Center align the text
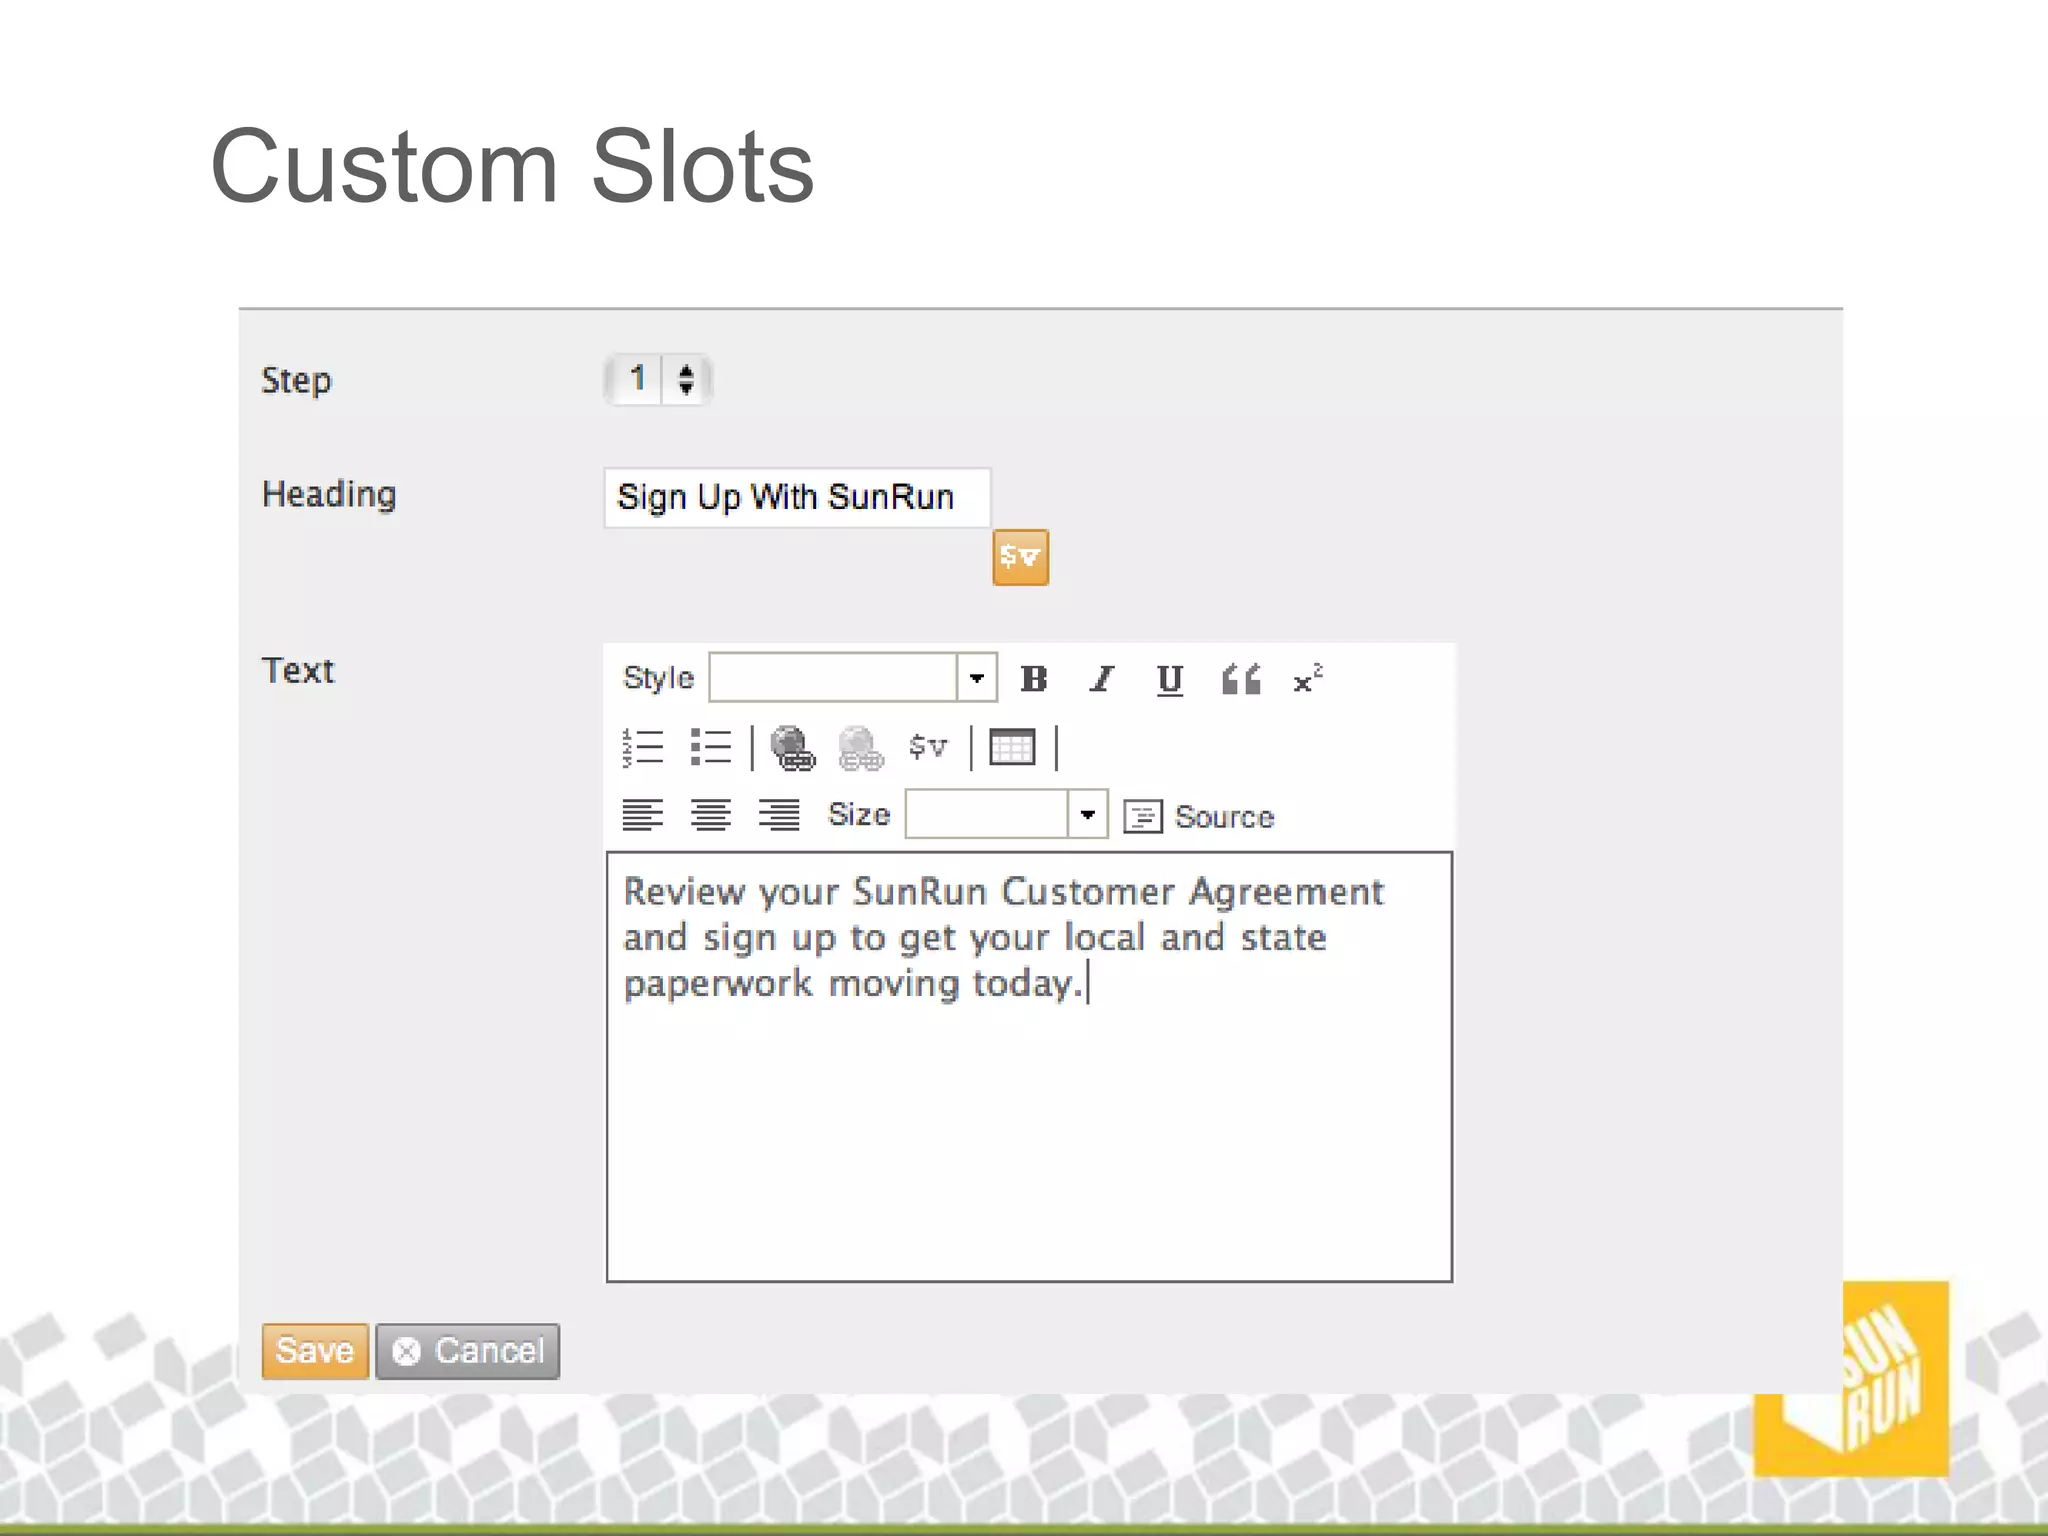The image size is (2048, 1536). coord(711,815)
